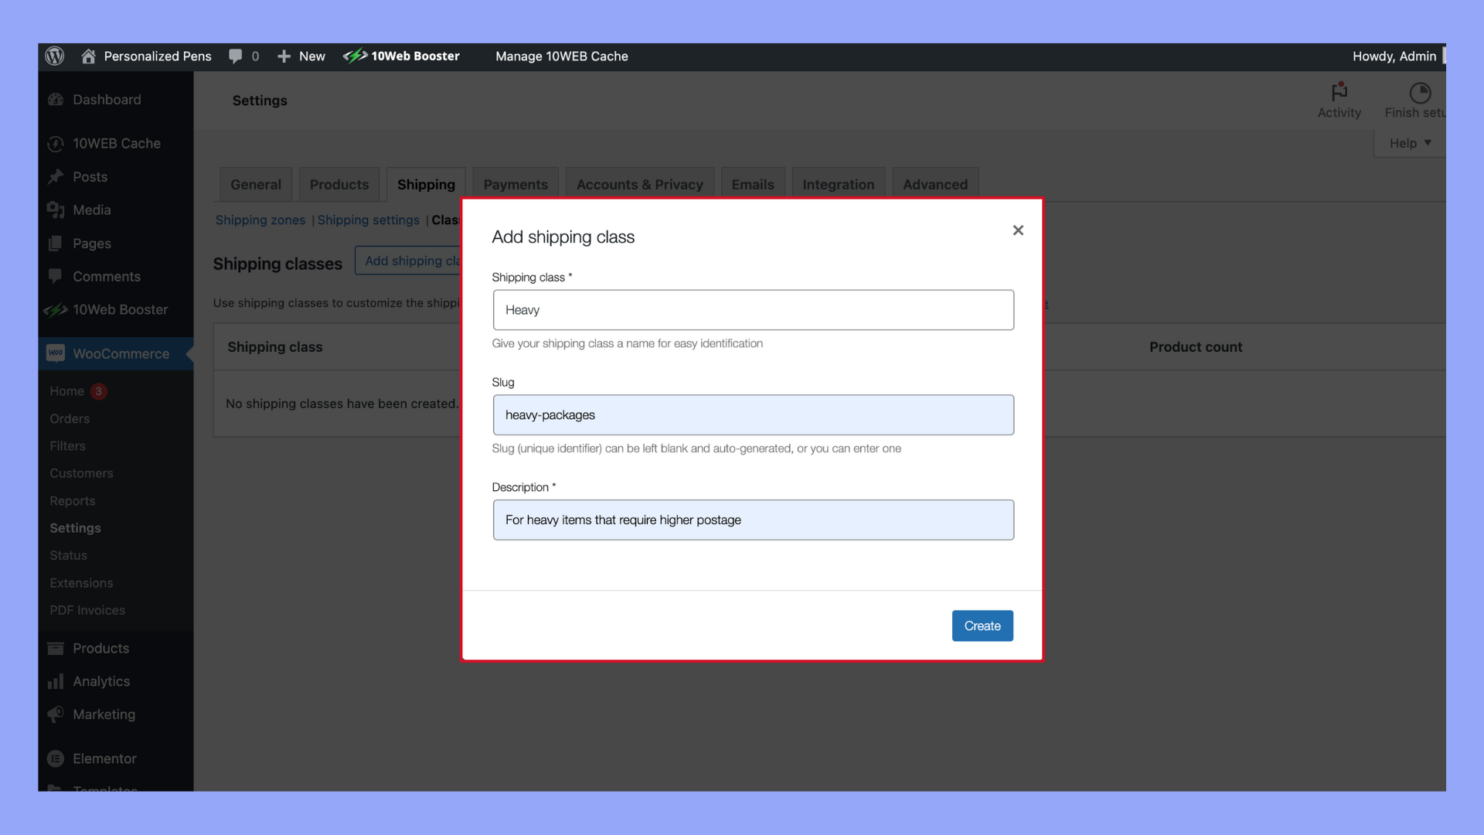Open the comments bubble icon in the admin bar
This screenshot has width=1484, height=835.
(234, 56)
